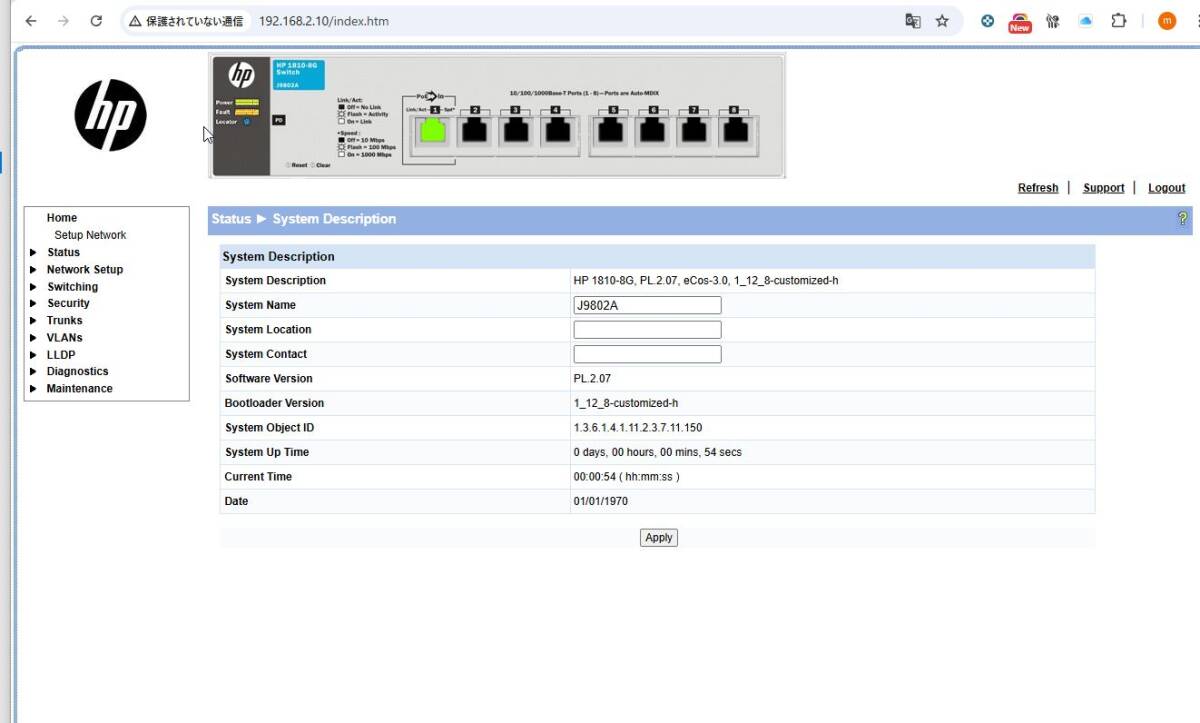Viewport: 1200px width, 723px height.
Task: Click the Logout link
Action: [x=1167, y=188]
